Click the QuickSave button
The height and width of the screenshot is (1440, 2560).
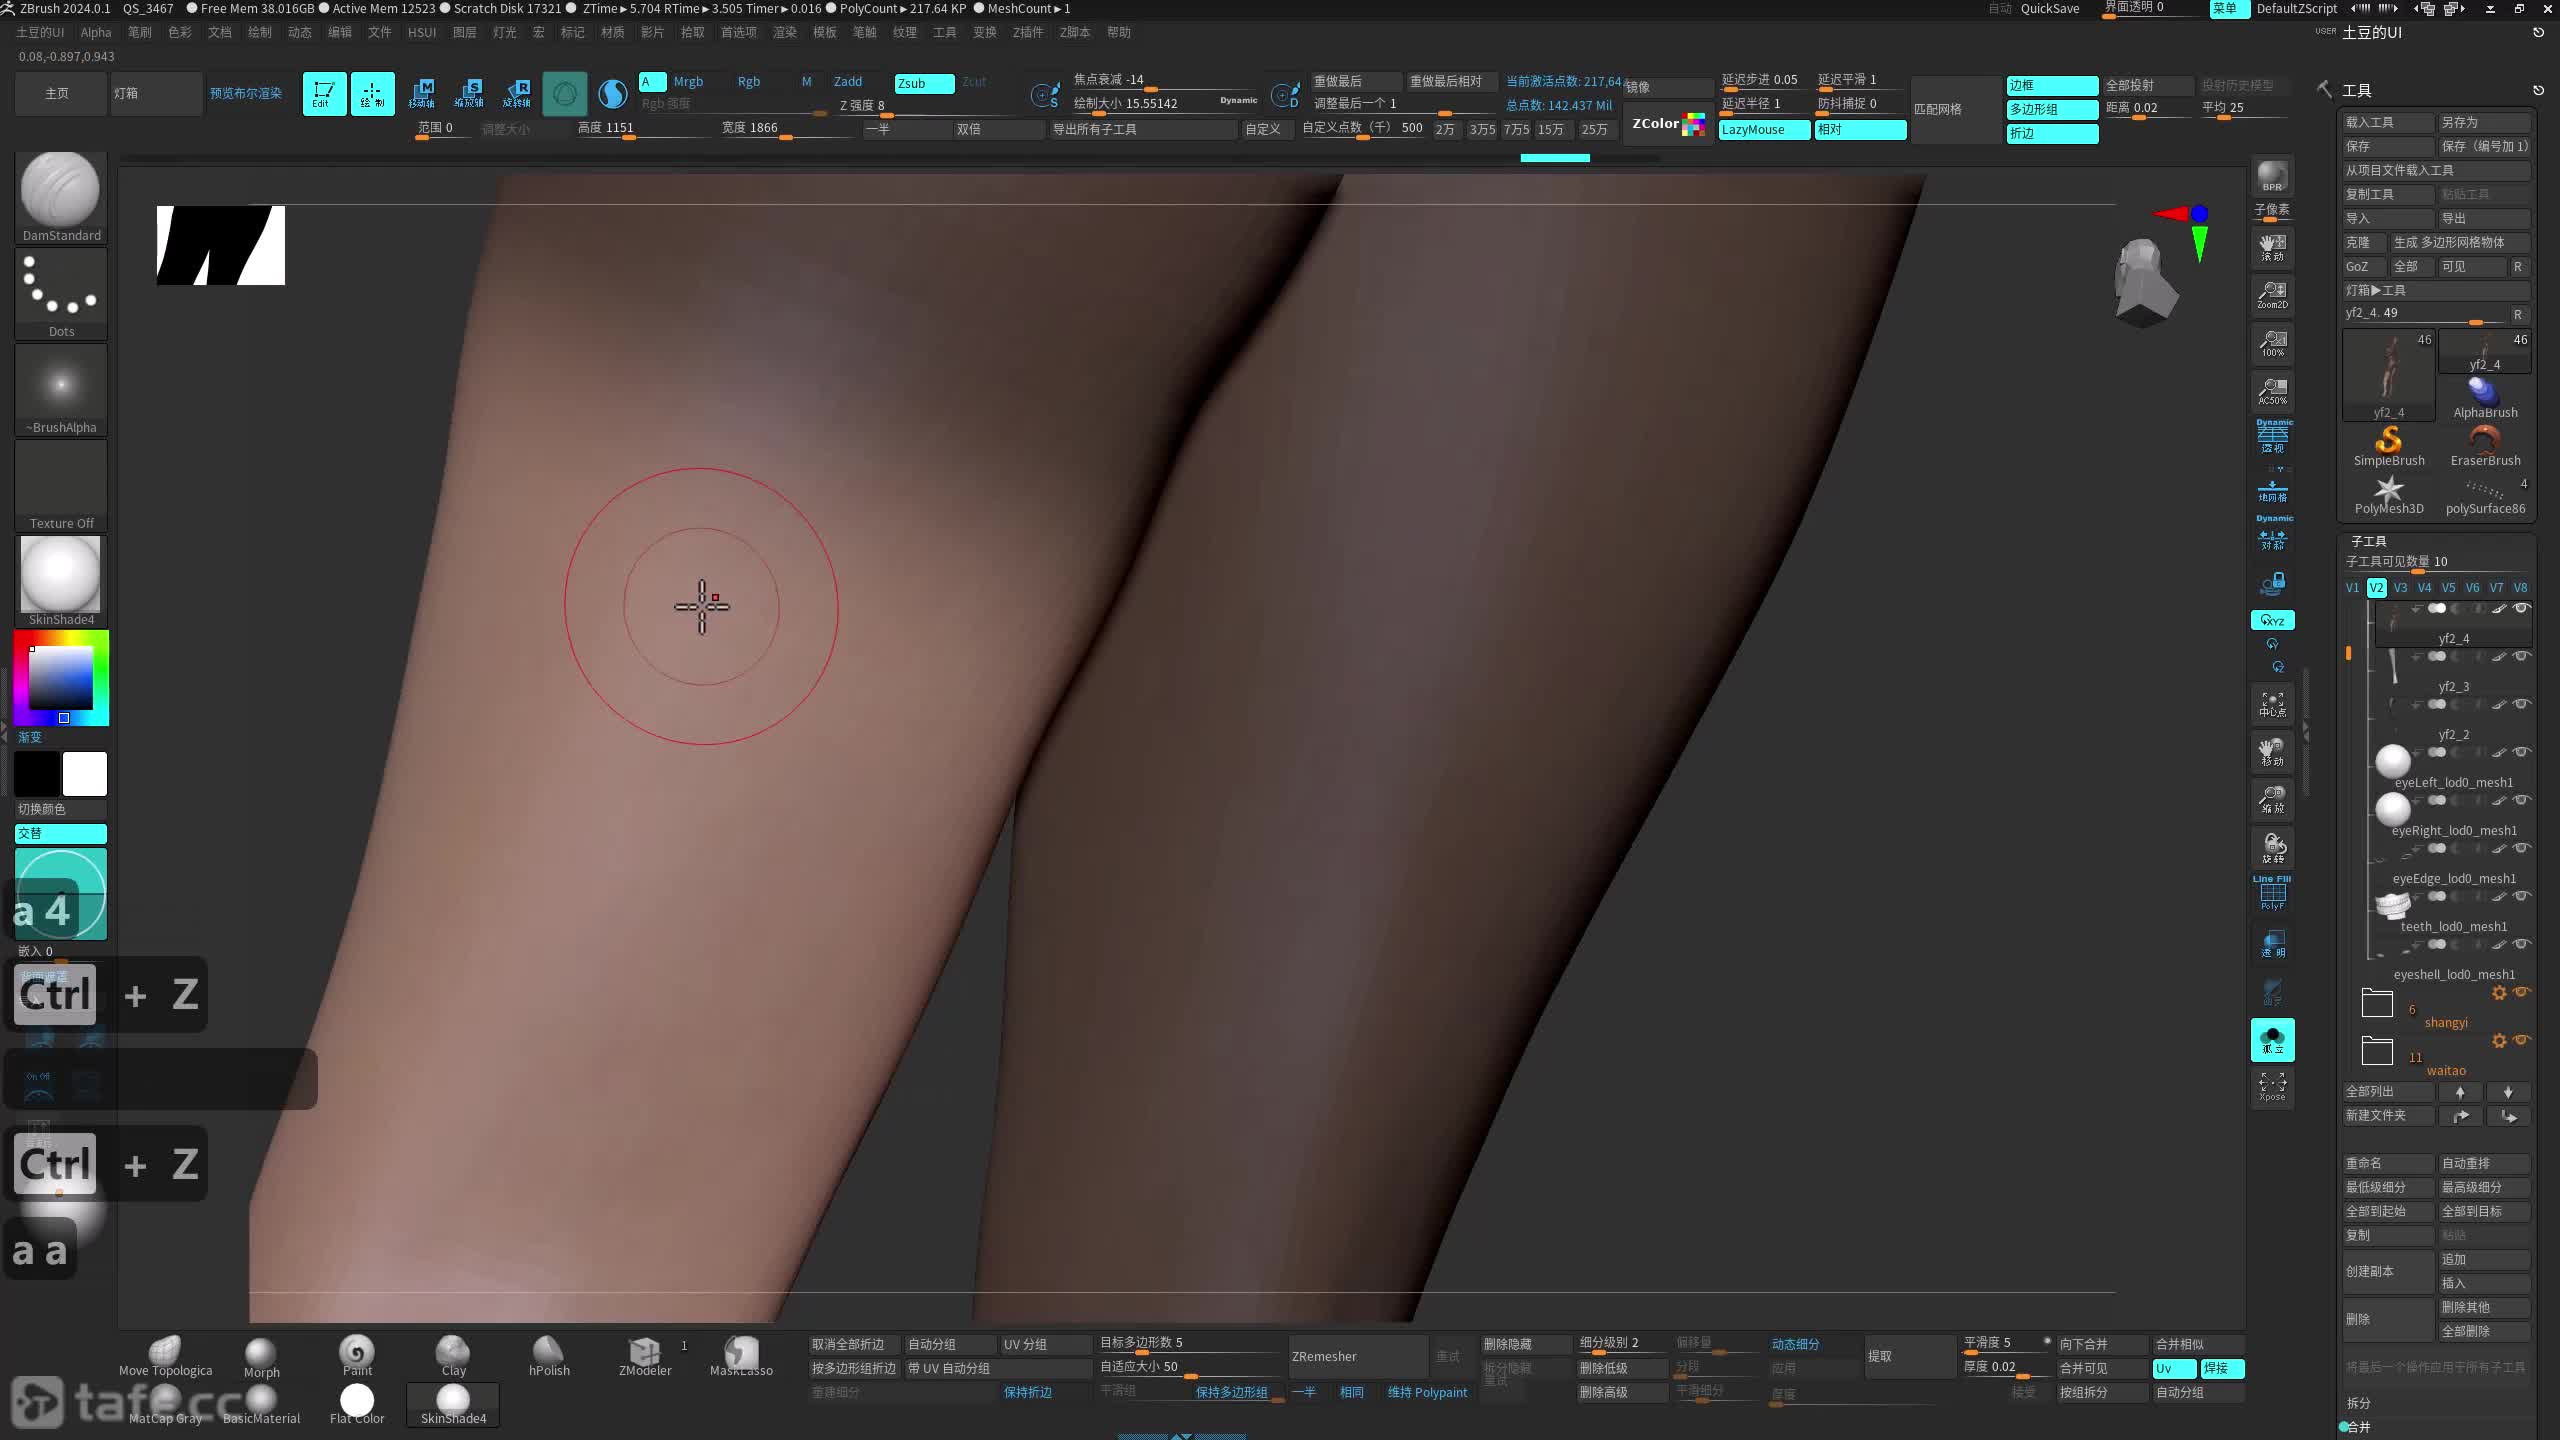[2050, 8]
